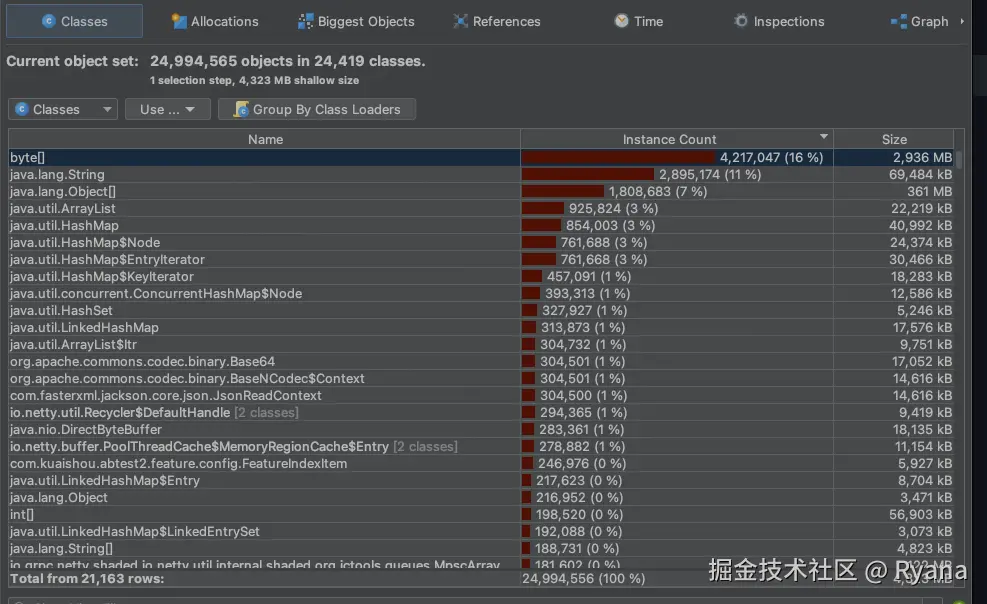The height and width of the screenshot is (604, 987).
Task: Sort by the Size column header
Action: 894,139
